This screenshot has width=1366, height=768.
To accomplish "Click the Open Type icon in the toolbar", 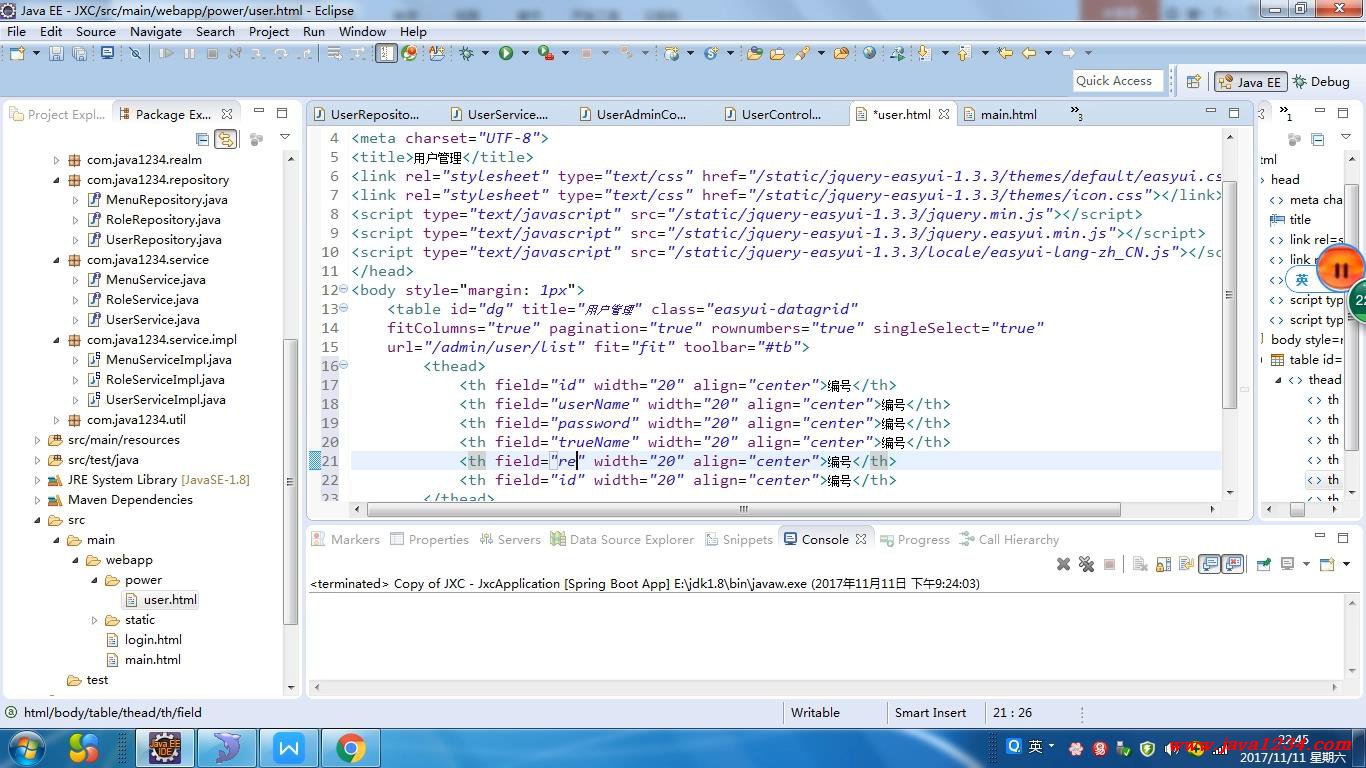I will tap(754, 53).
